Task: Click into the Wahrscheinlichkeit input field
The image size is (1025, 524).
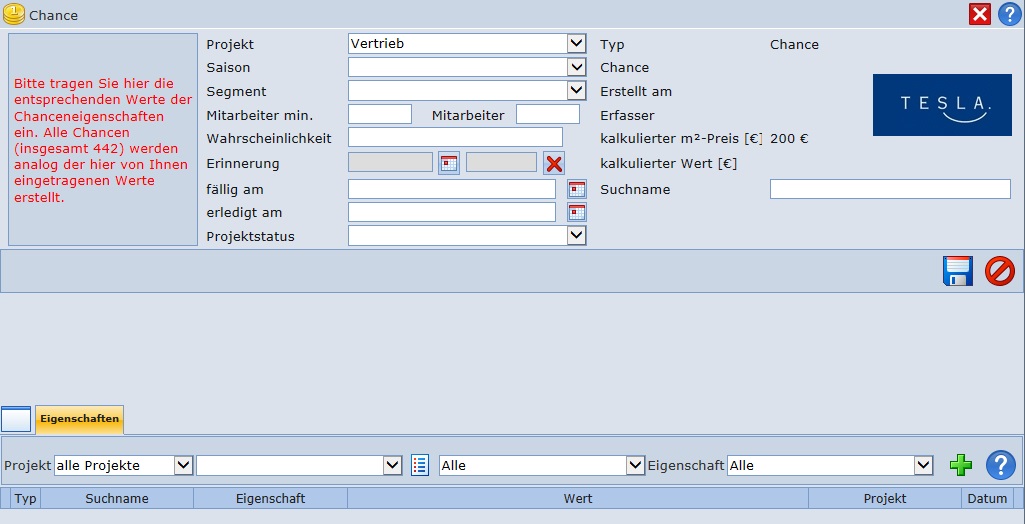Action: pos(455,137)
